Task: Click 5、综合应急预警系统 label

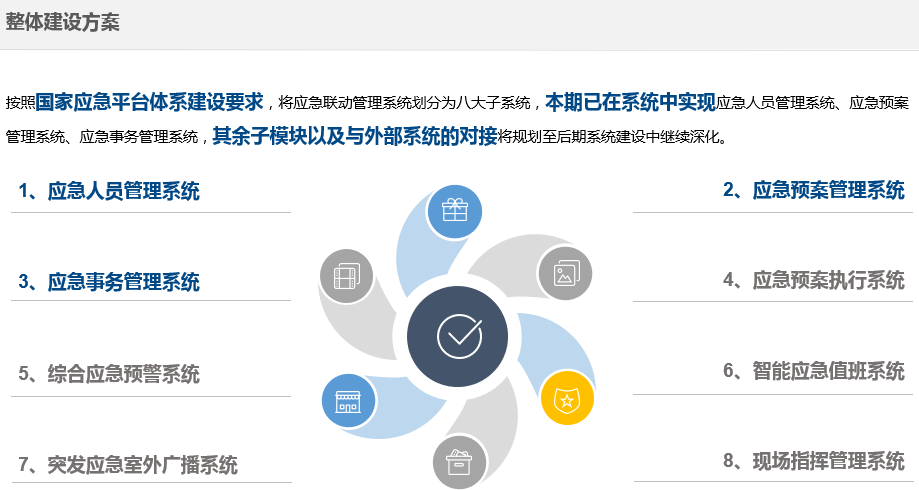Action: point(109,374)
